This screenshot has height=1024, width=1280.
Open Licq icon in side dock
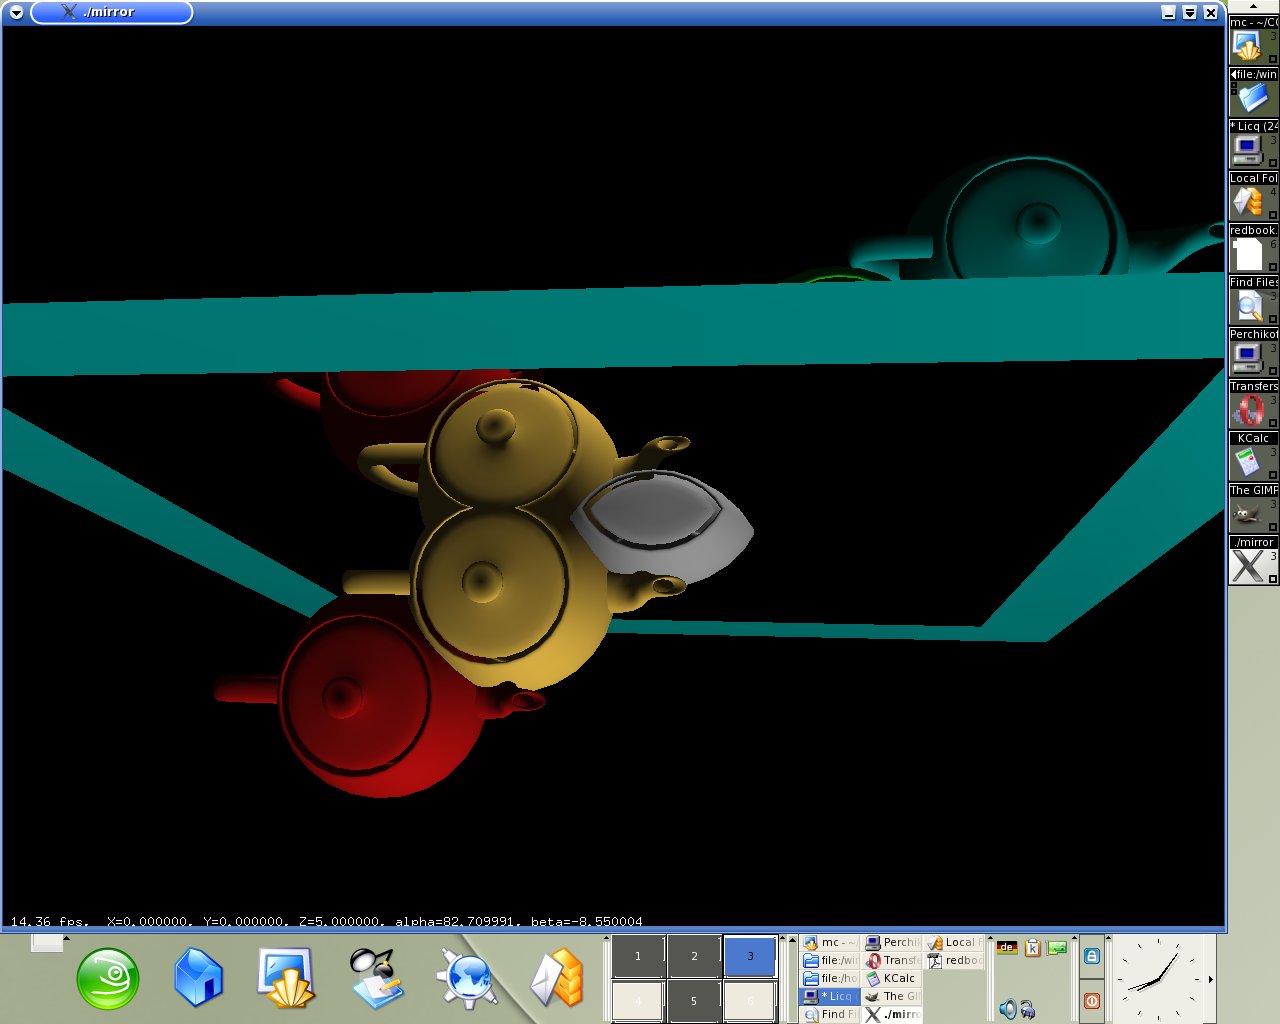1253,144
